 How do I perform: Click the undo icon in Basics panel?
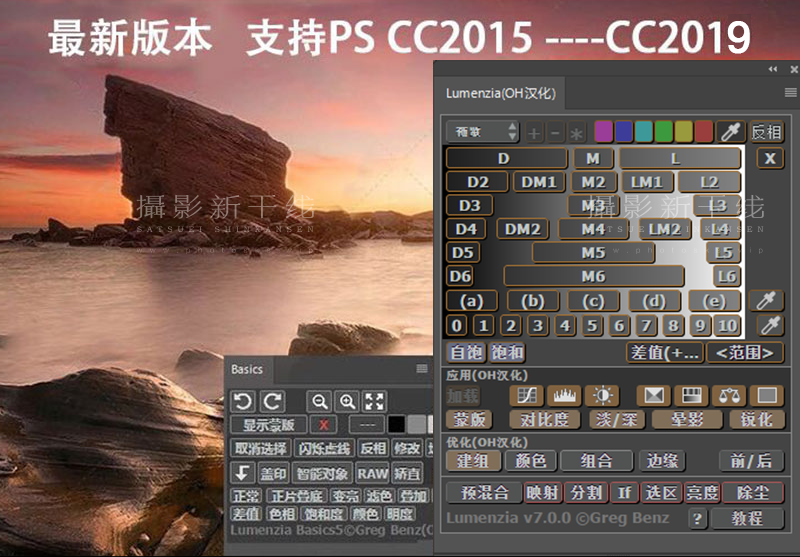click(243, 401)
